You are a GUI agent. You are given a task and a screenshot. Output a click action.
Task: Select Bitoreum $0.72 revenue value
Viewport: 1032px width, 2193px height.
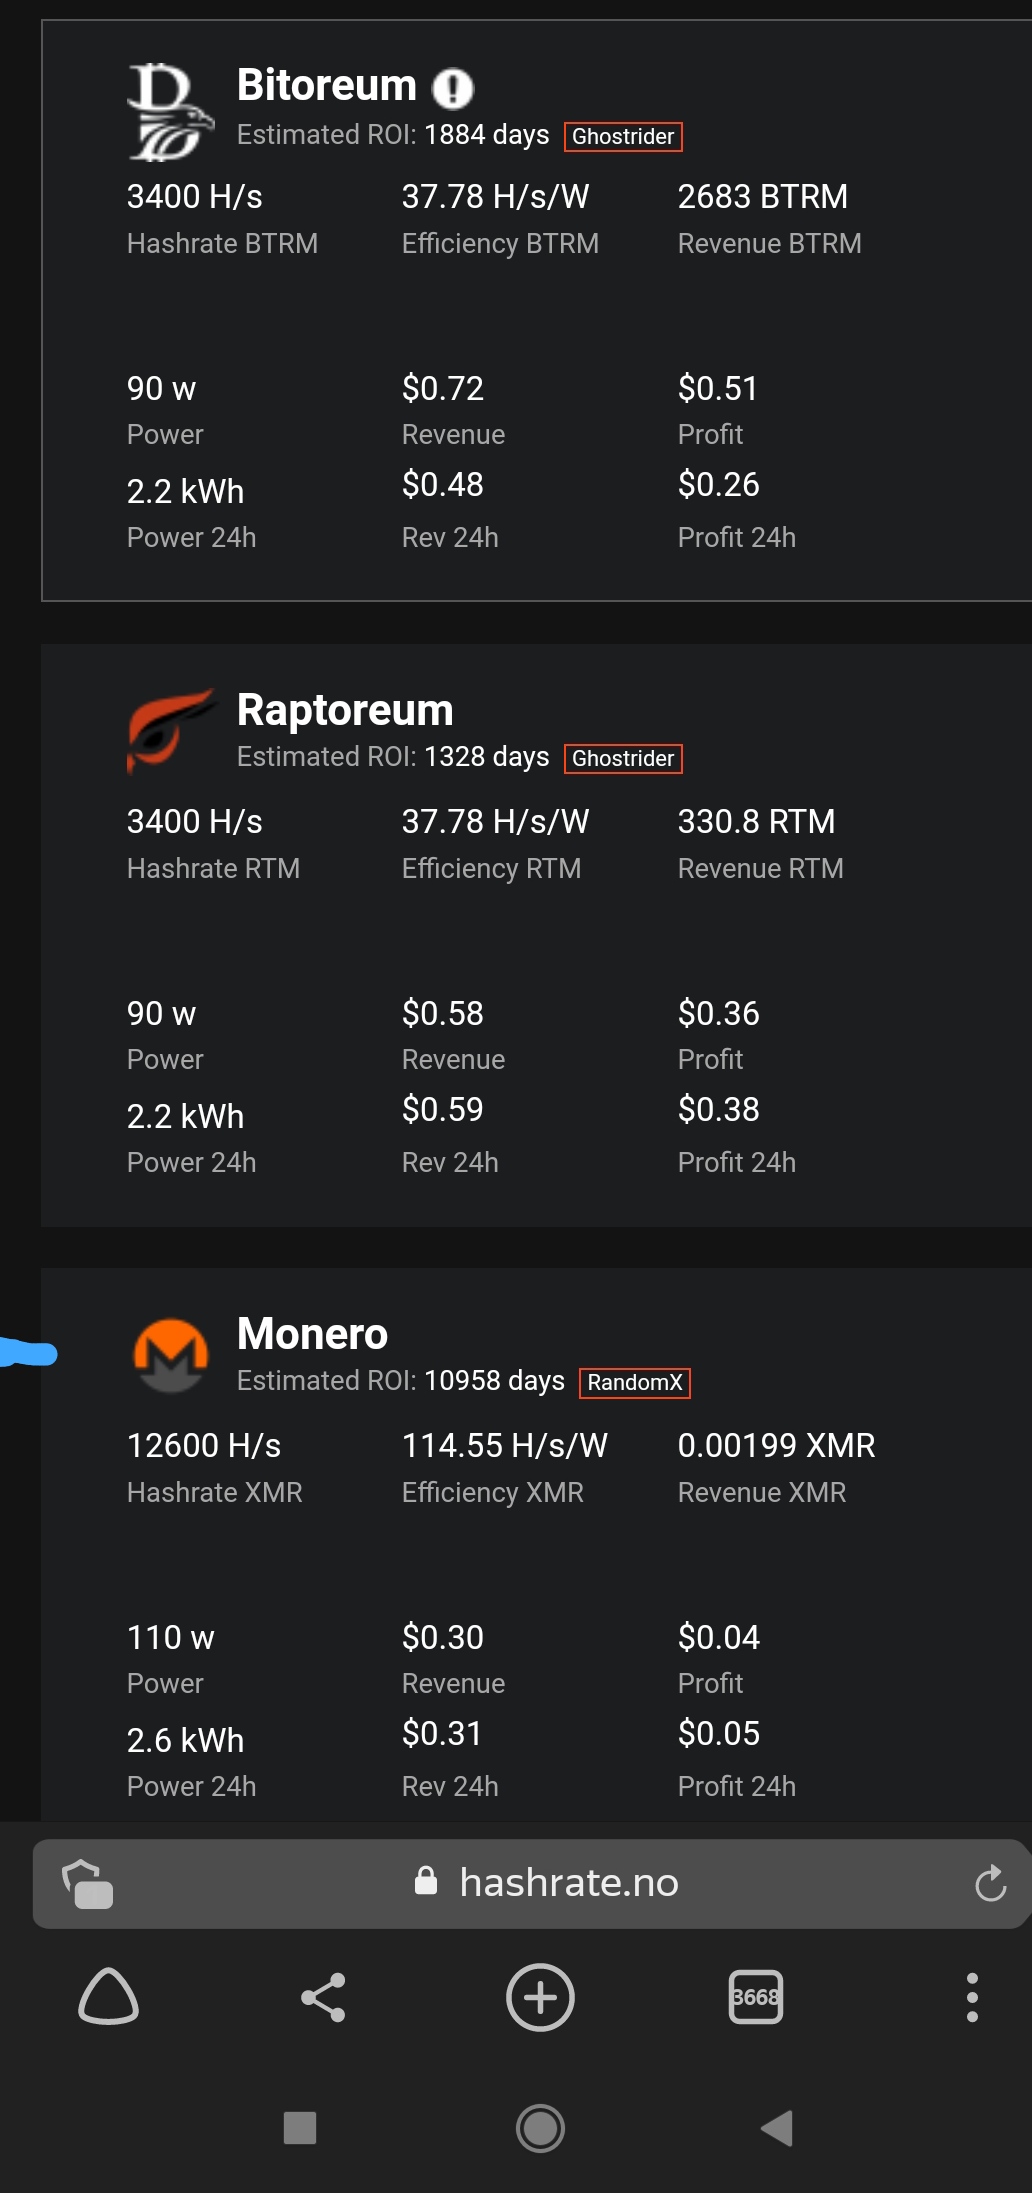coord(442,389)
